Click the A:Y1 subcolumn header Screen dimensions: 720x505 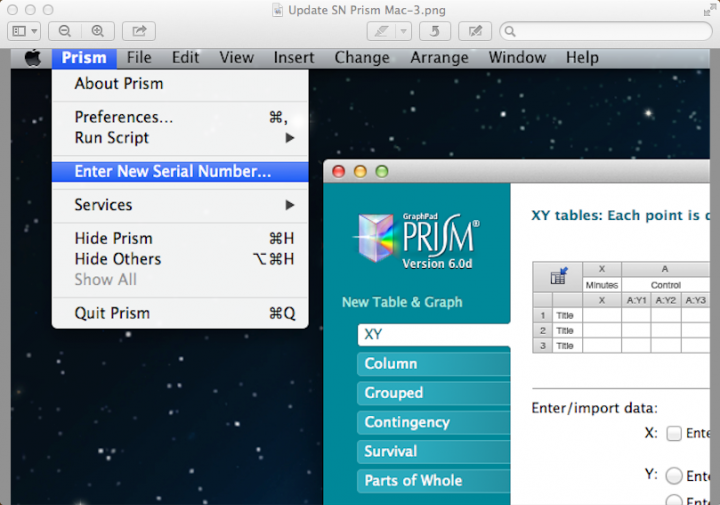(636, 300)
